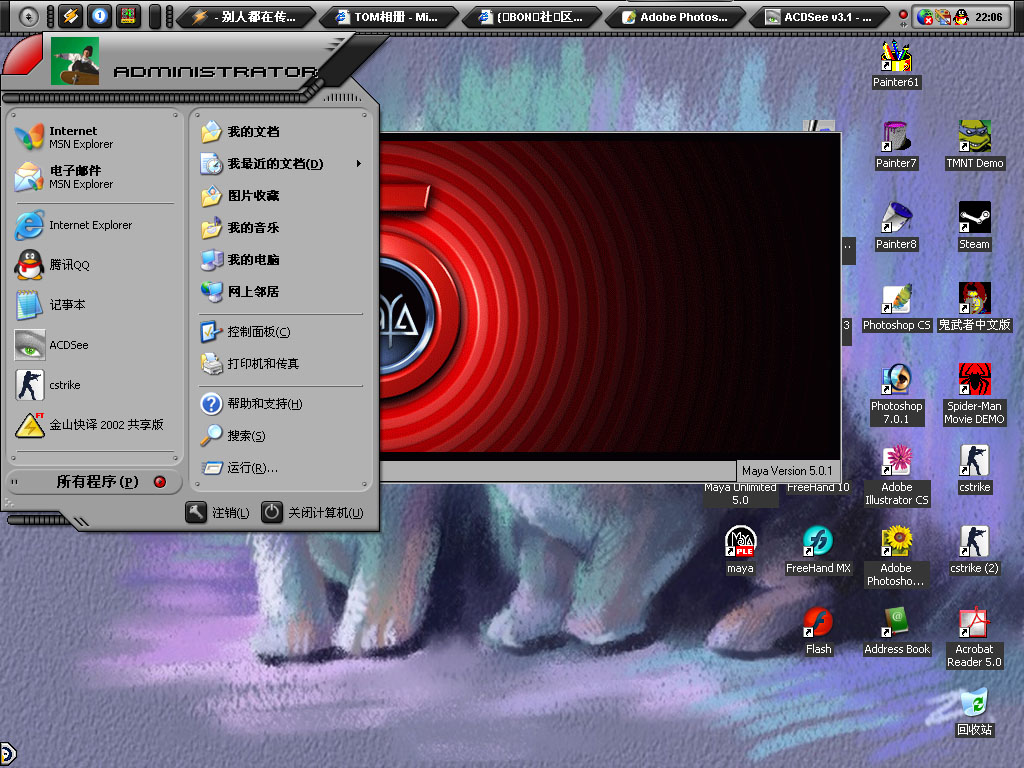Launch the maya PLE desktop icon

point(740,550)
